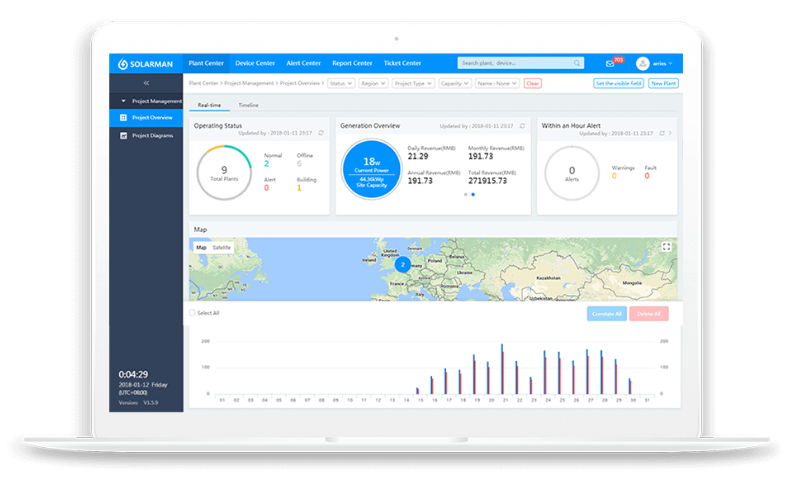Click the Clear filters button
801x499 pixels.
pyautogui.click(x=533, y=84)
